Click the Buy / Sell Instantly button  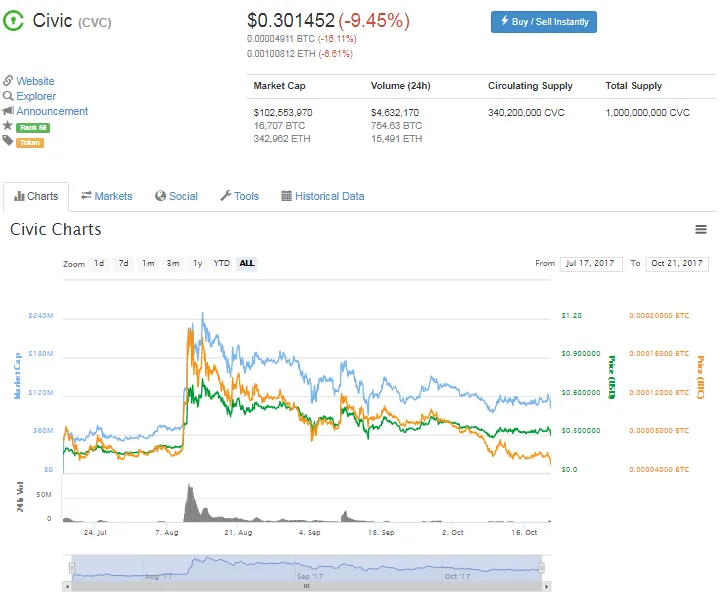(x=544, y=22)
